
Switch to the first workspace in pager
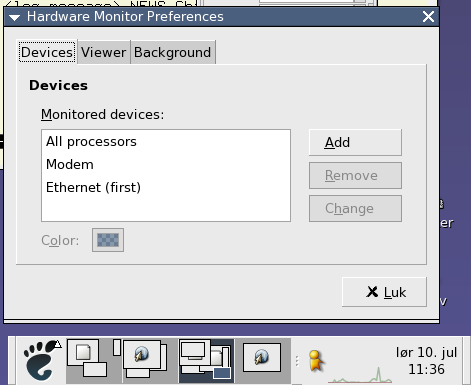point(94,361)
